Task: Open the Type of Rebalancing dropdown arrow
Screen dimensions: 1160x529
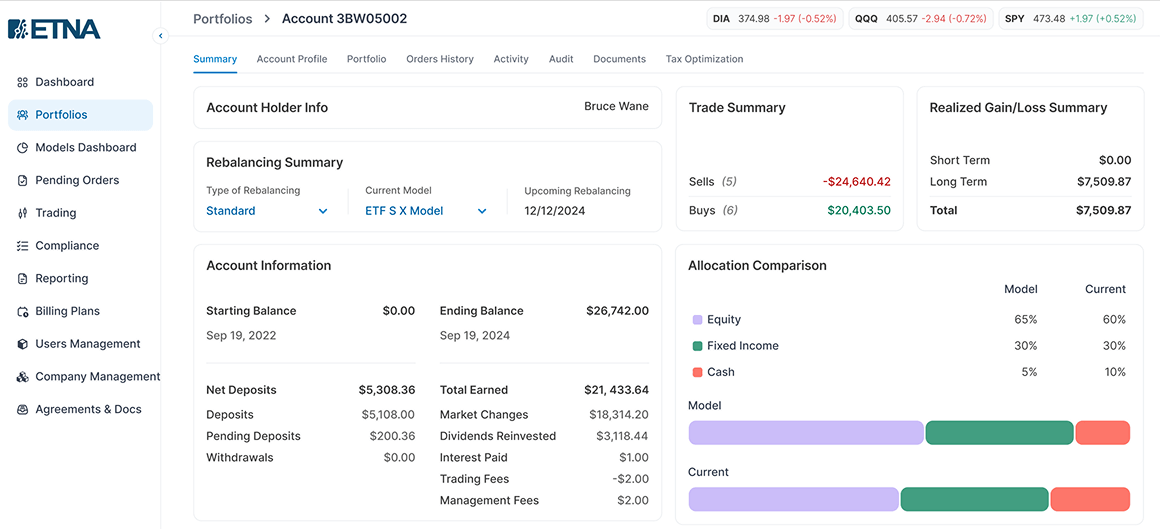Action: [x=323, y=211]
